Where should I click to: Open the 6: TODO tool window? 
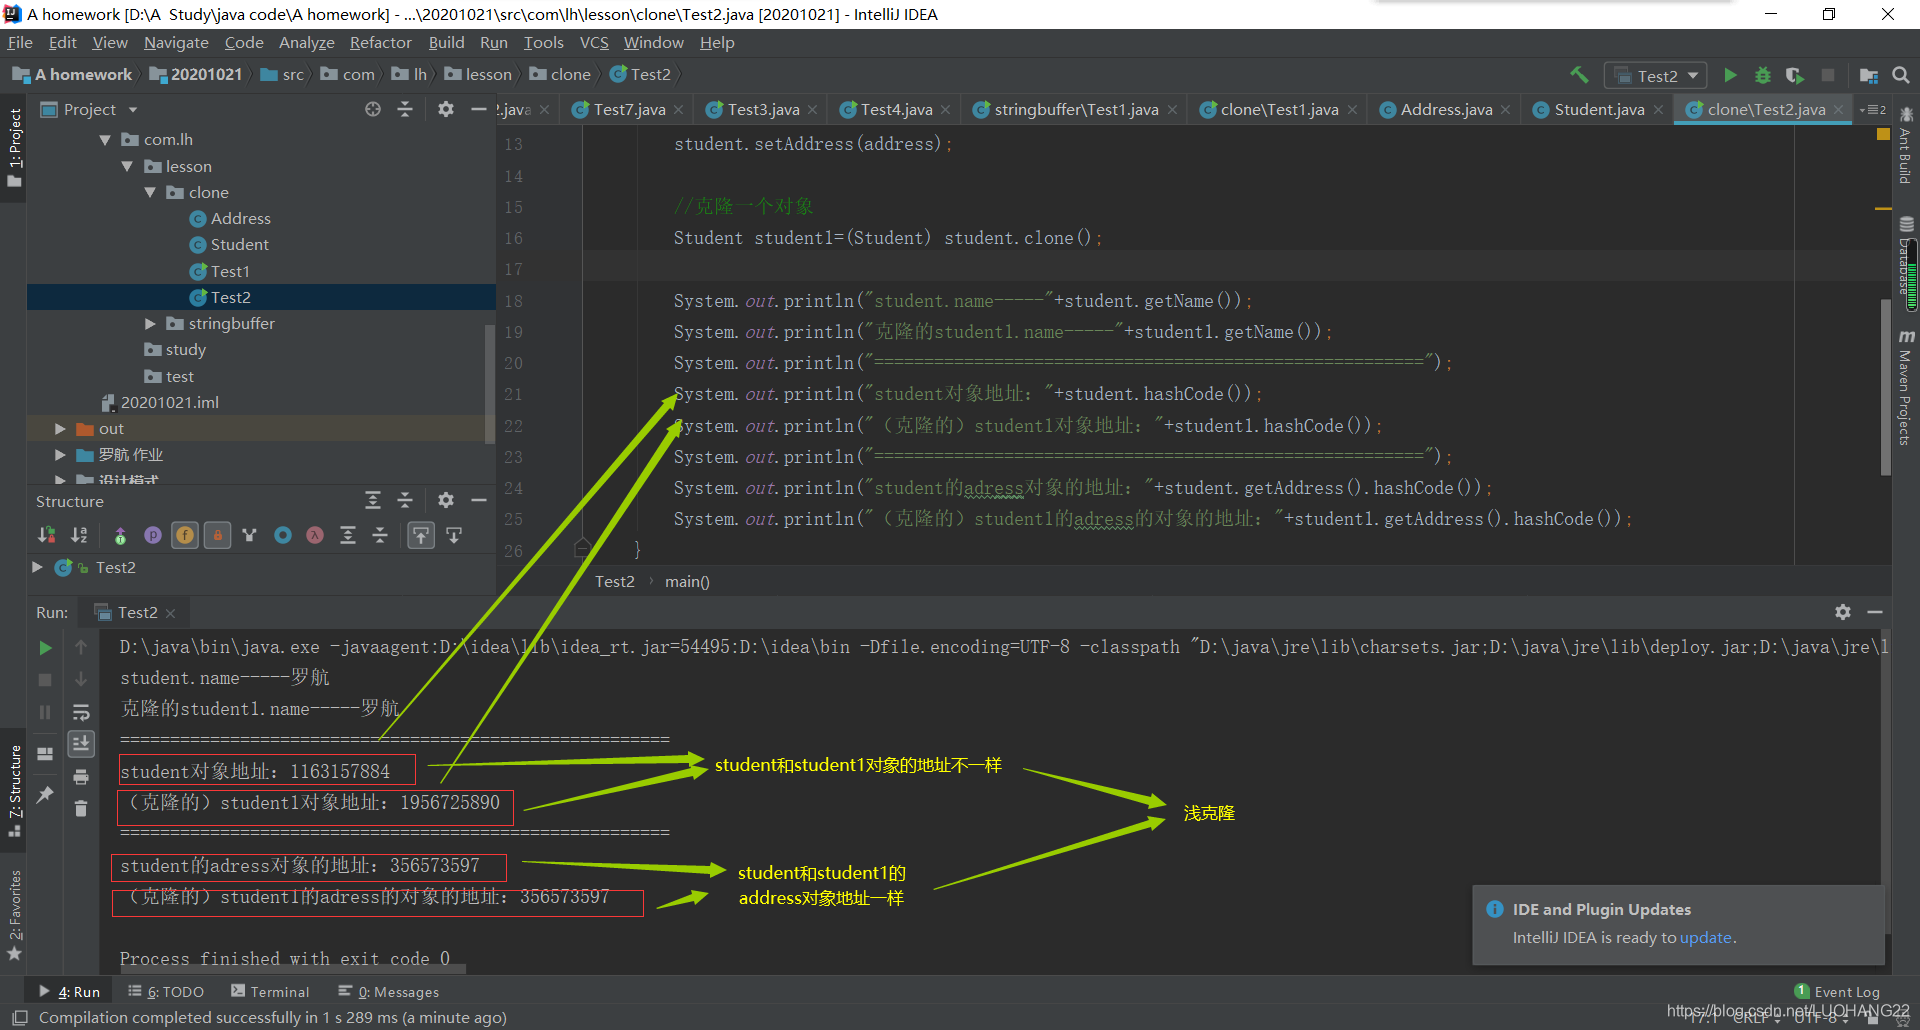[x=166, y=992]
